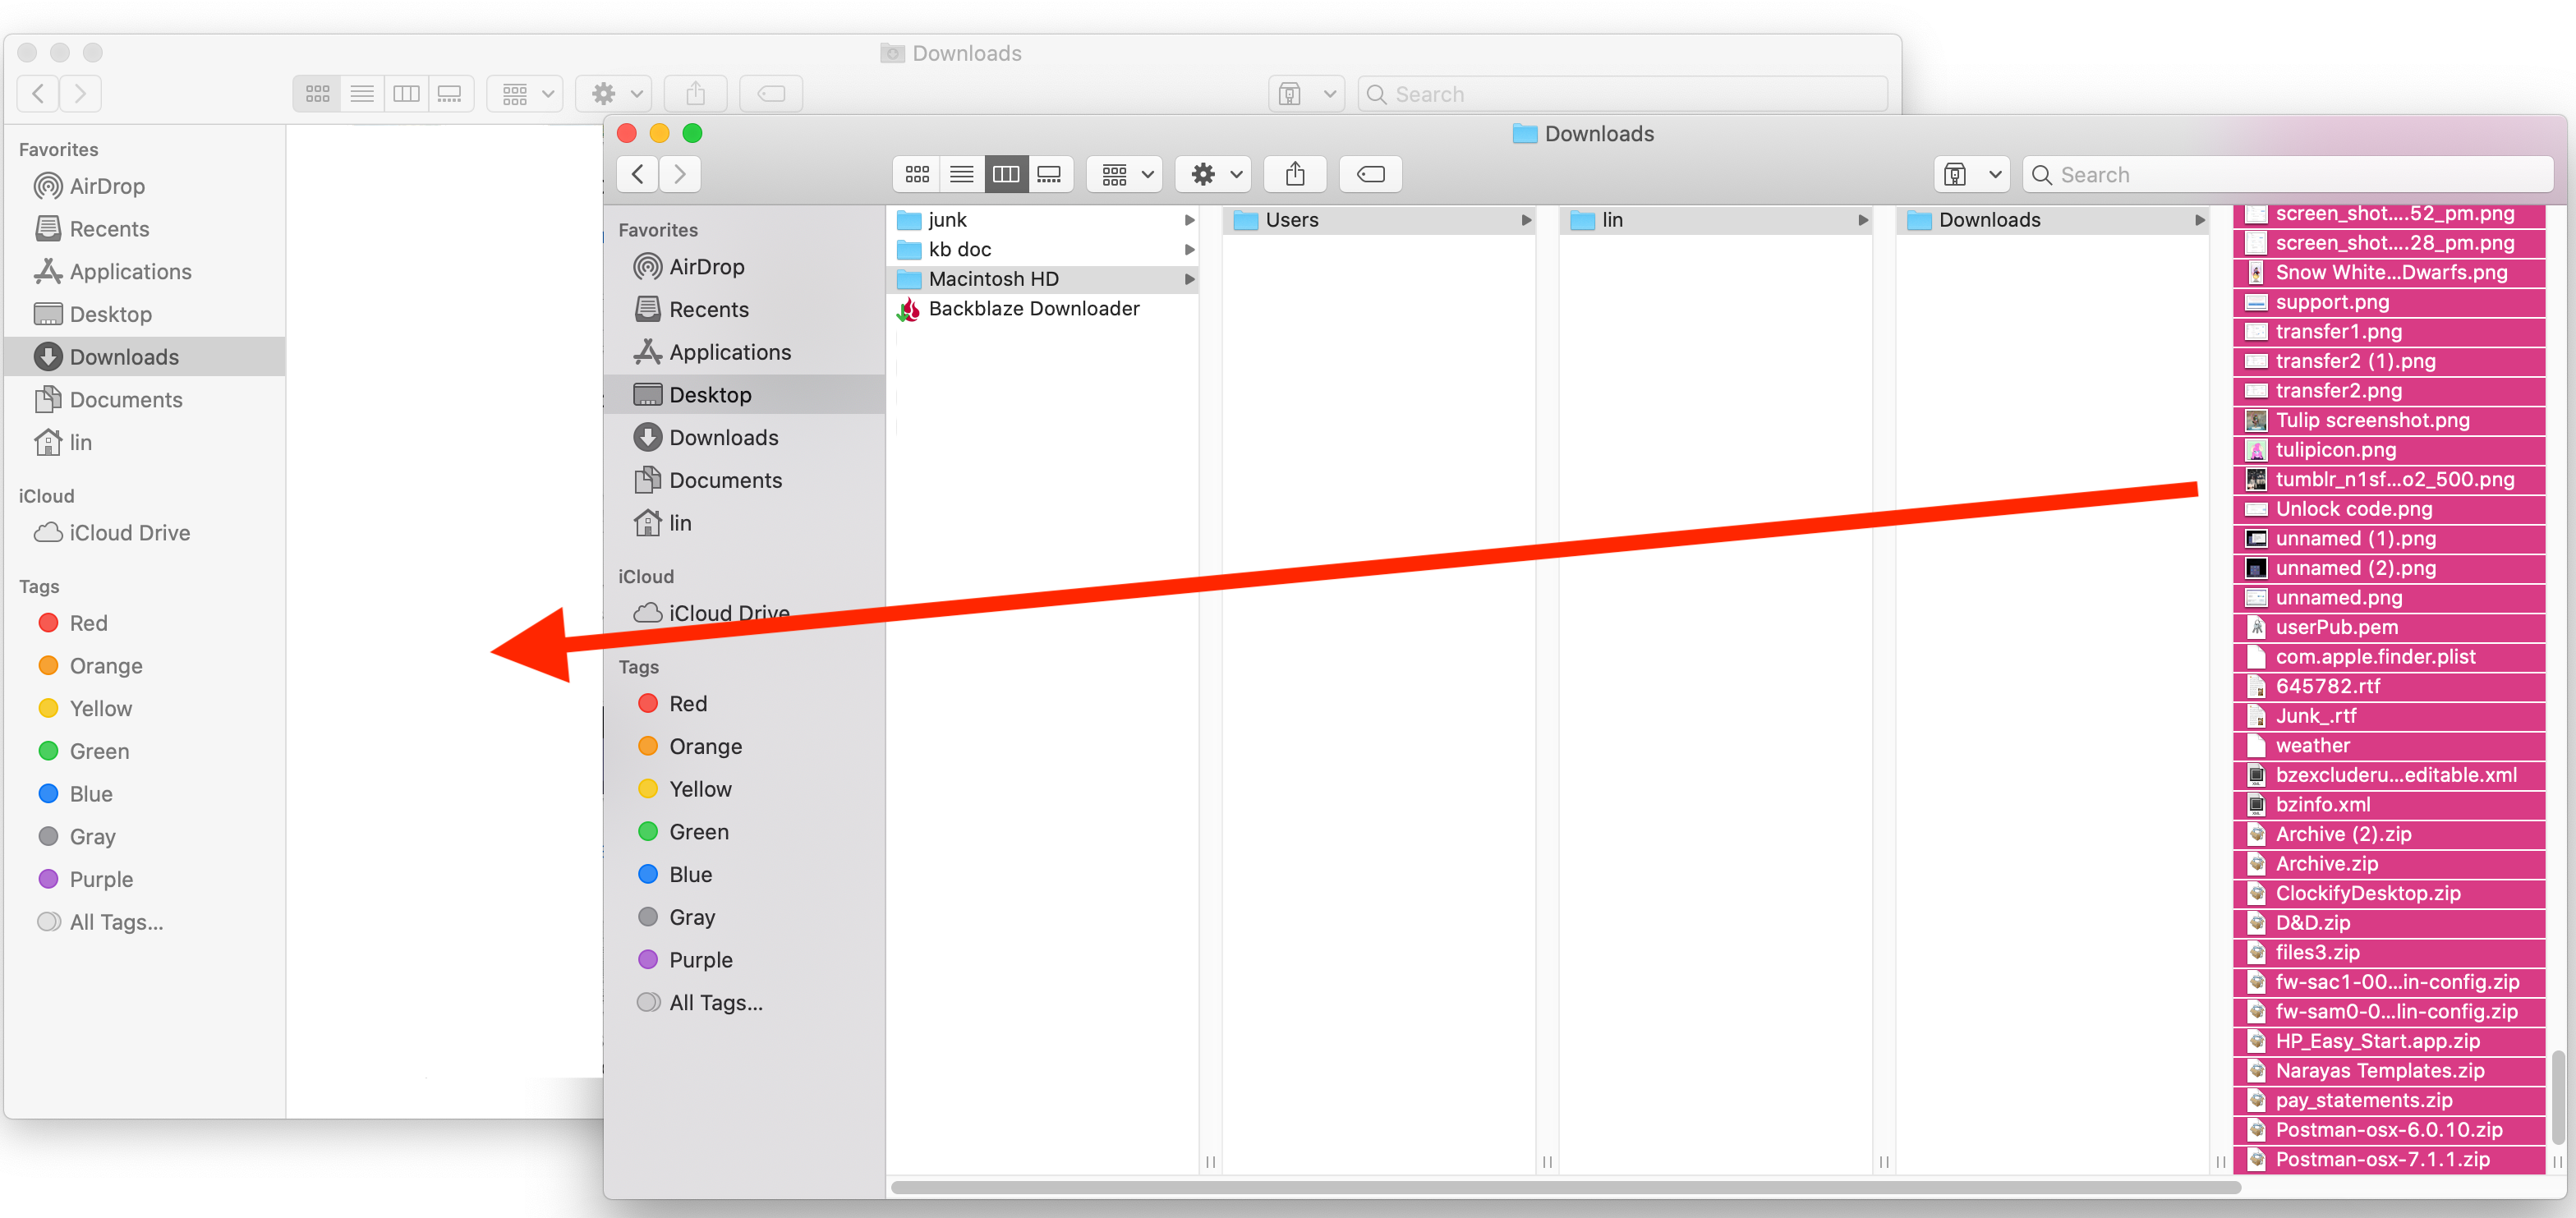Open the group-by dropdown in front window
Screen dimensions: 2576x1218
pos(1125,174)
